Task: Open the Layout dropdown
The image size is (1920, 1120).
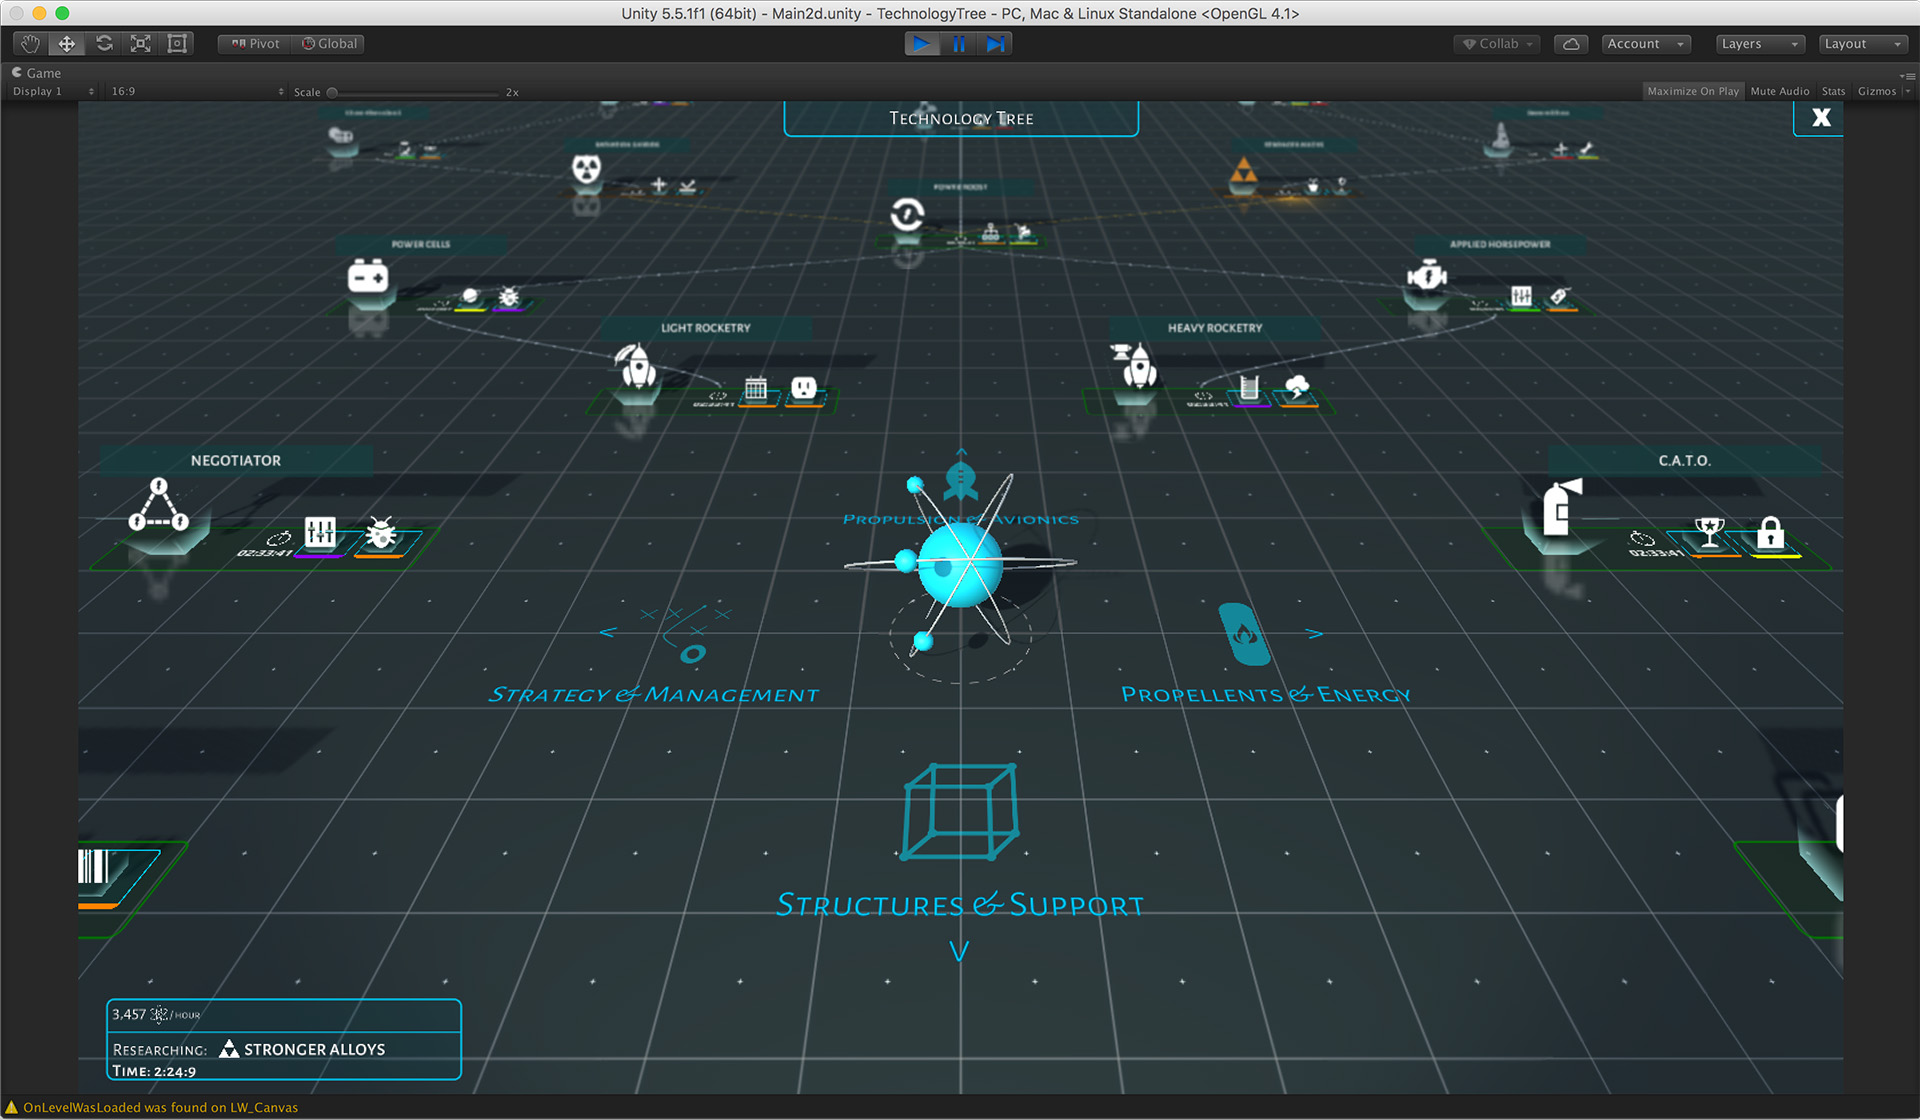Action: pos(1864,44)
